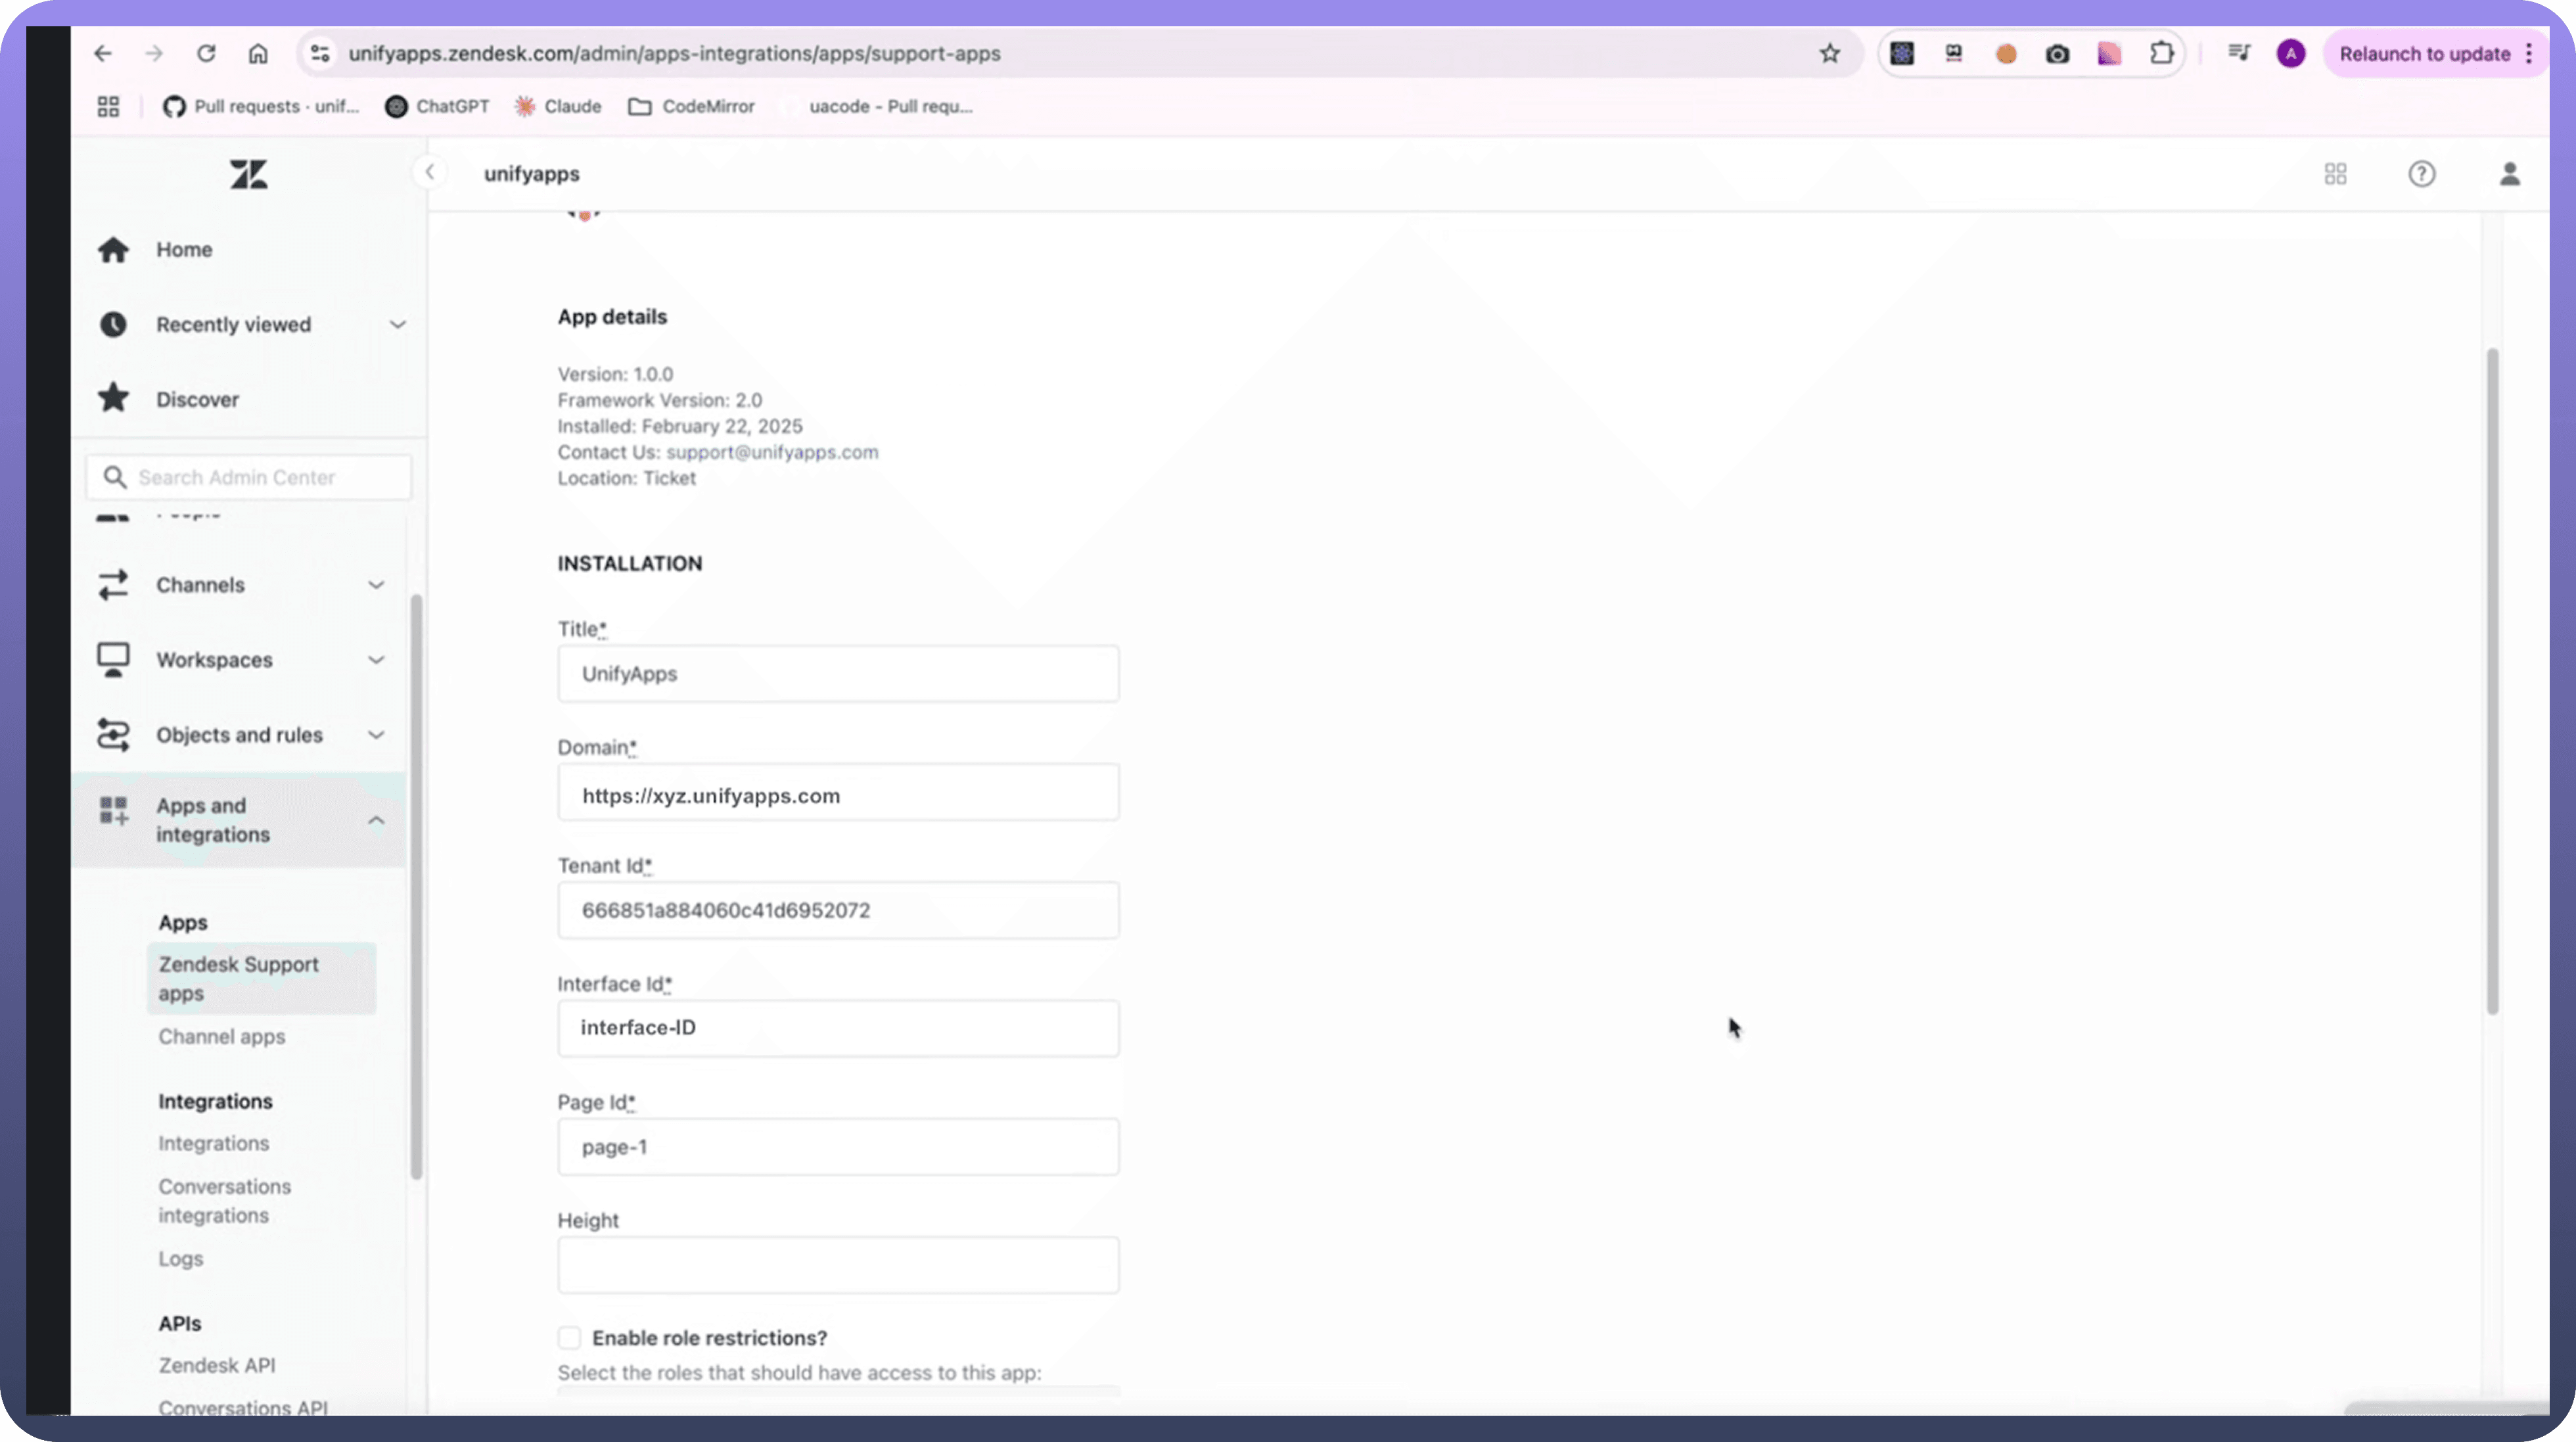
Task: Click the empty Height input field
Action: coord(838,1266)
